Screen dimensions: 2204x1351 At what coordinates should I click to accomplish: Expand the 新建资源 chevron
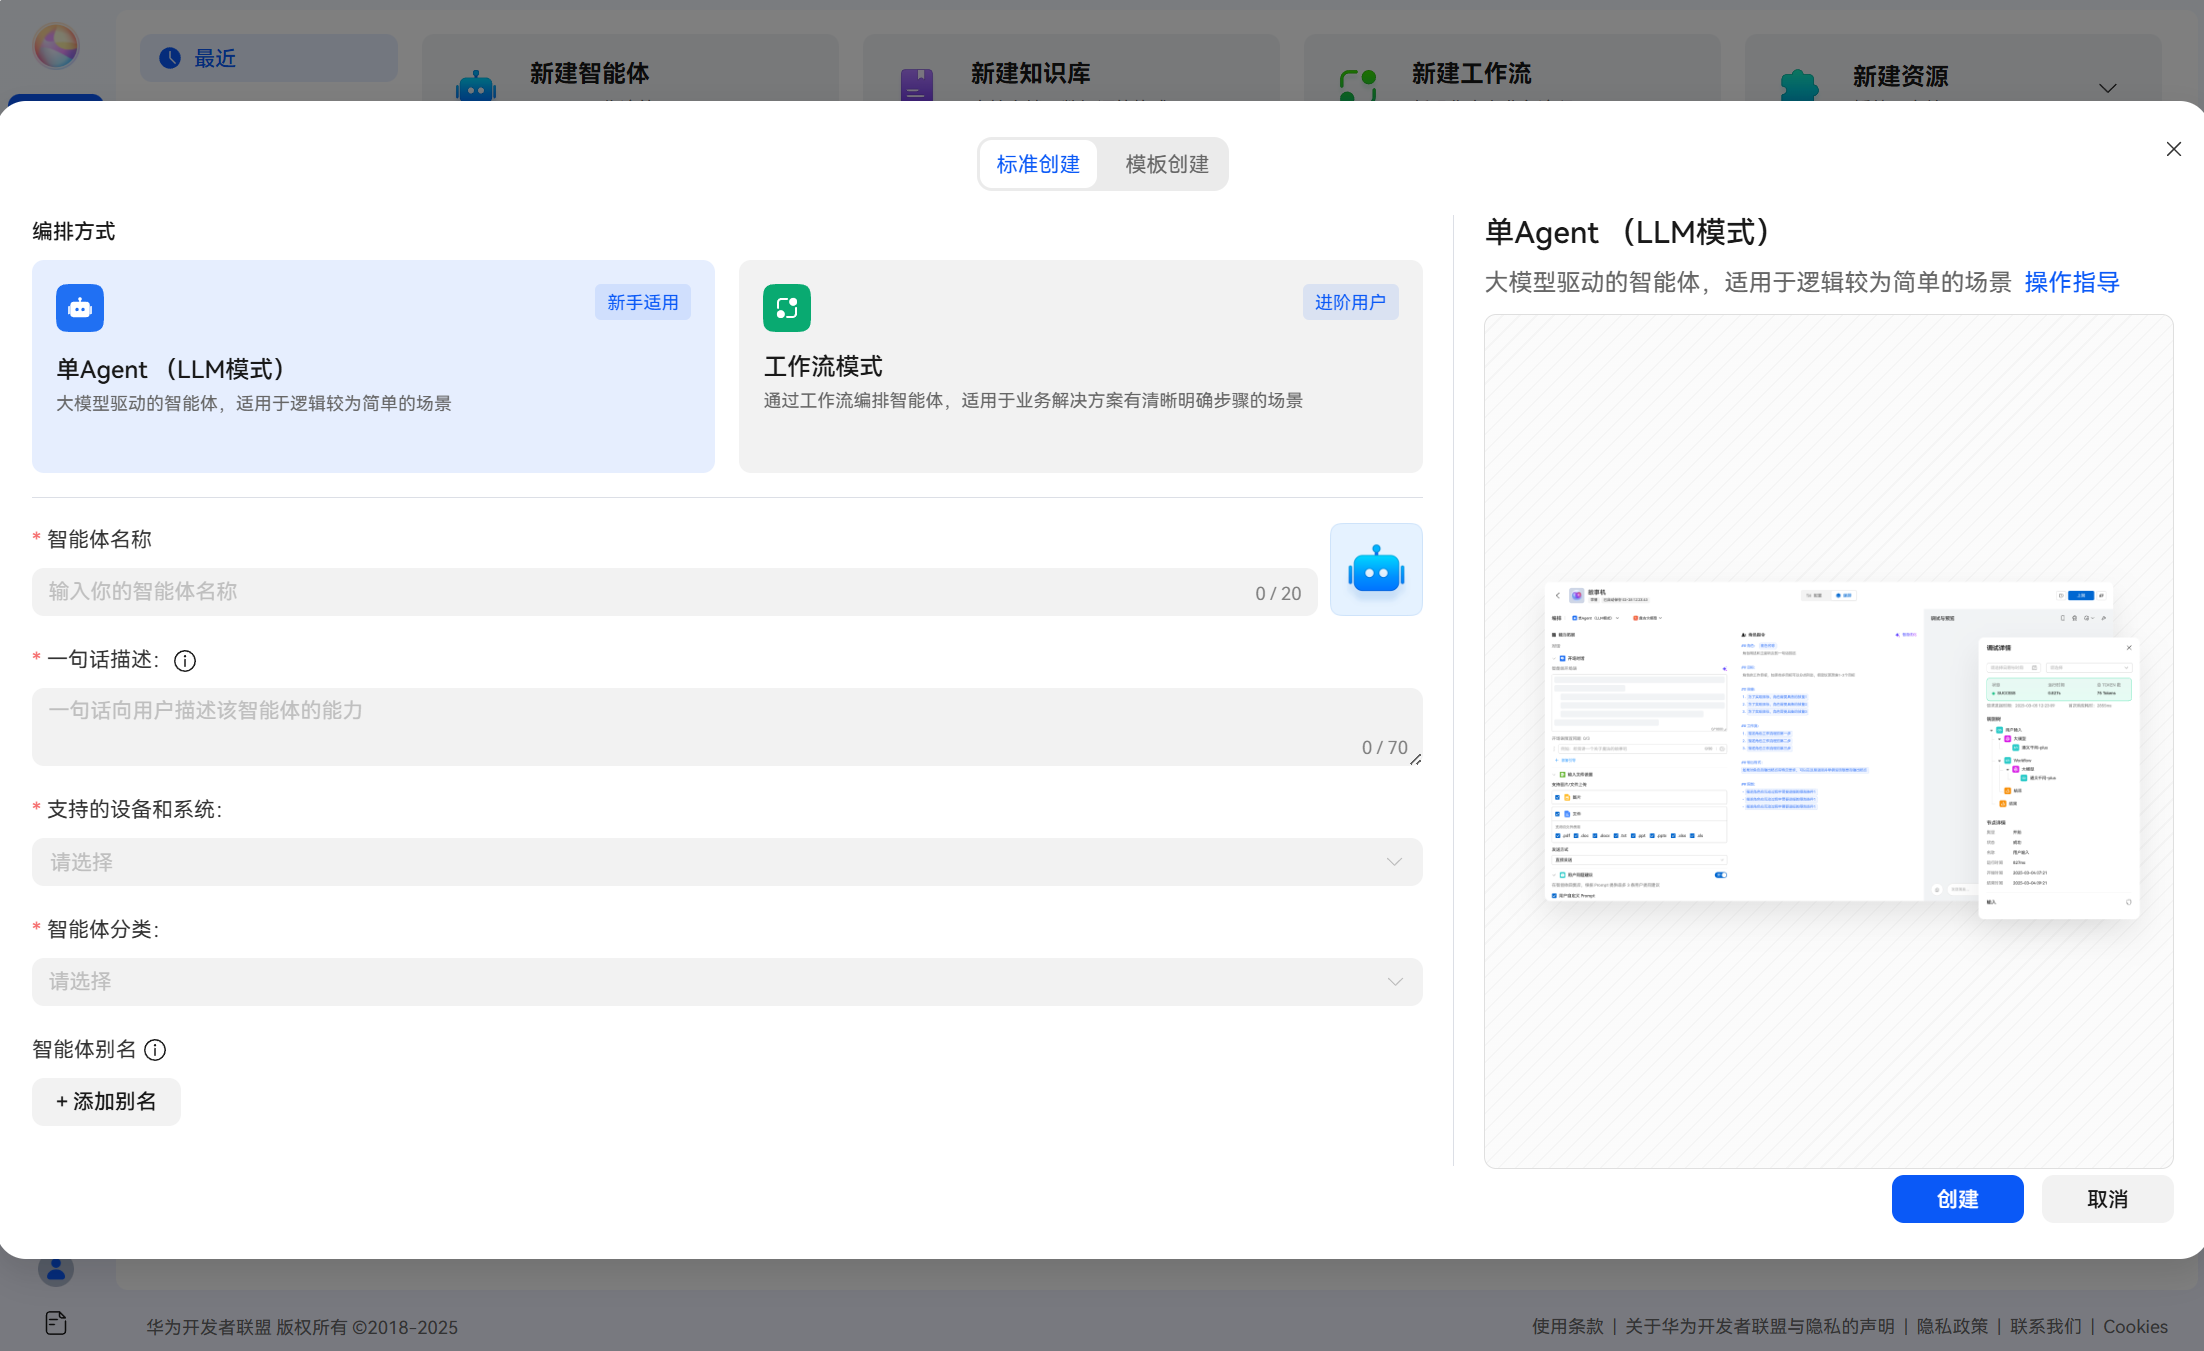pos(2107,88)
